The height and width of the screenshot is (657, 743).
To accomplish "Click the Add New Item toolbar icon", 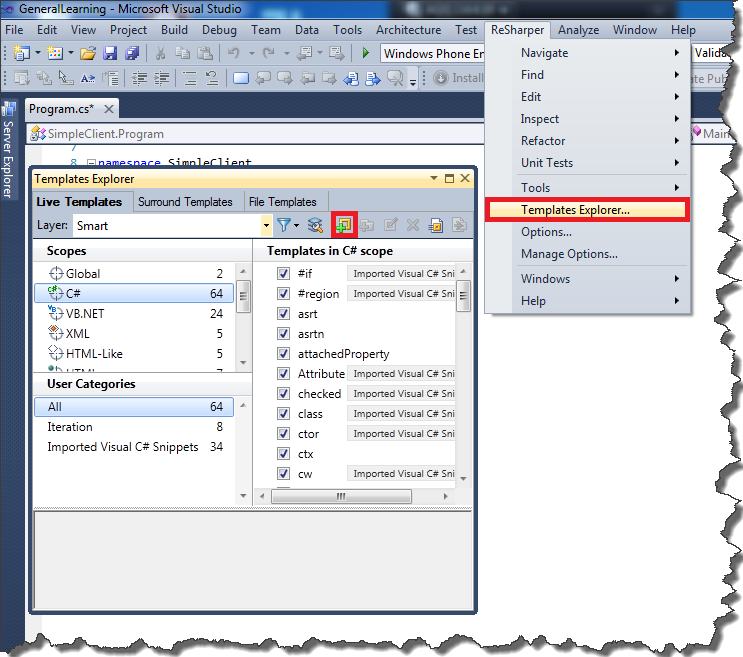I will tap(55, 53).
